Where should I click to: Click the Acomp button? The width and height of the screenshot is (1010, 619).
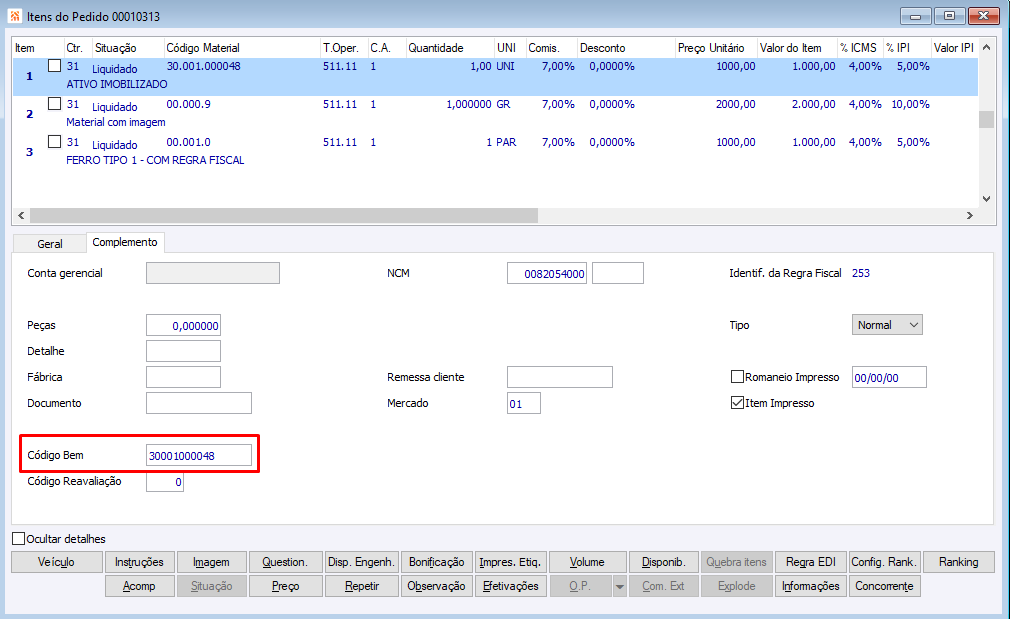139,586
